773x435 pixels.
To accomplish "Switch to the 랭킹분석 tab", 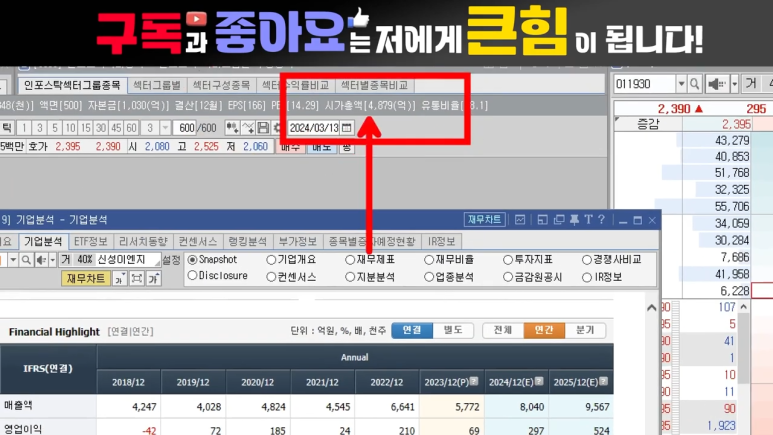I will coord(247,241).
